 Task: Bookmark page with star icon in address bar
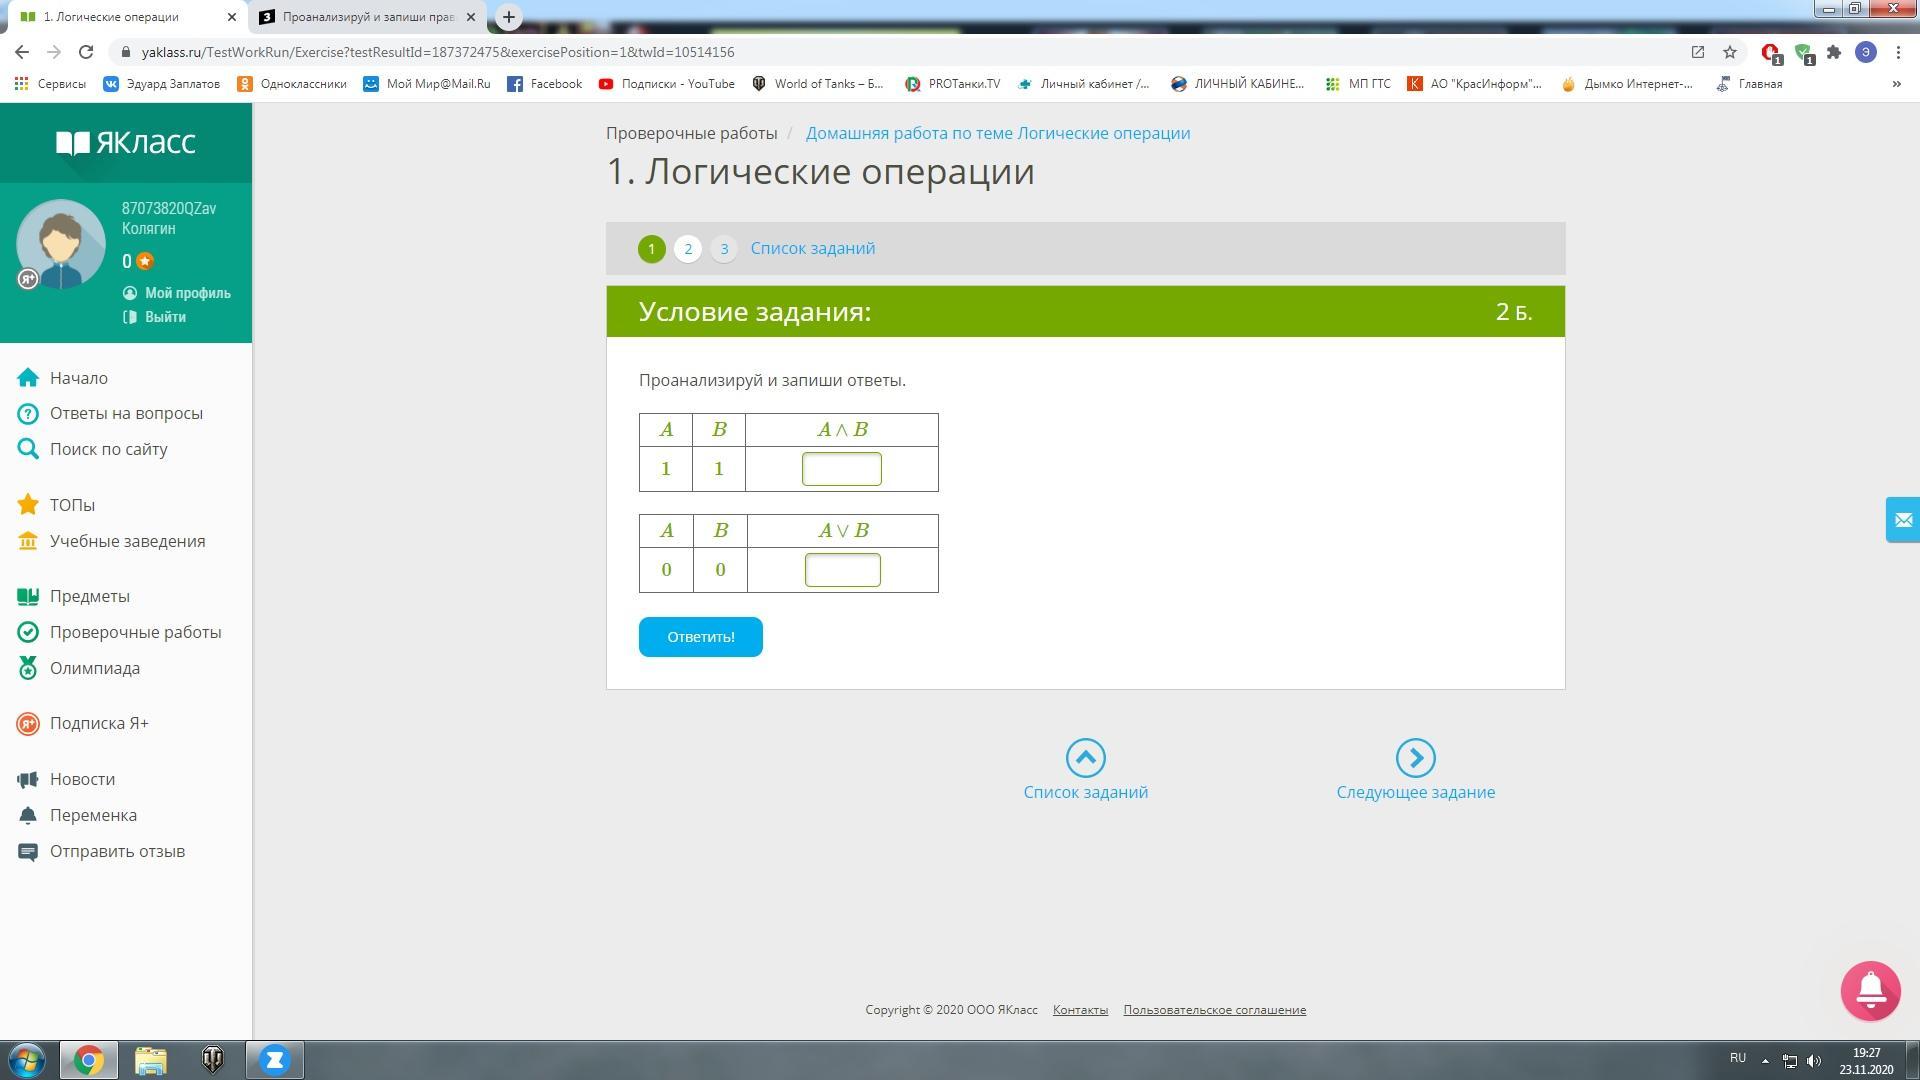coord(1729,52)
